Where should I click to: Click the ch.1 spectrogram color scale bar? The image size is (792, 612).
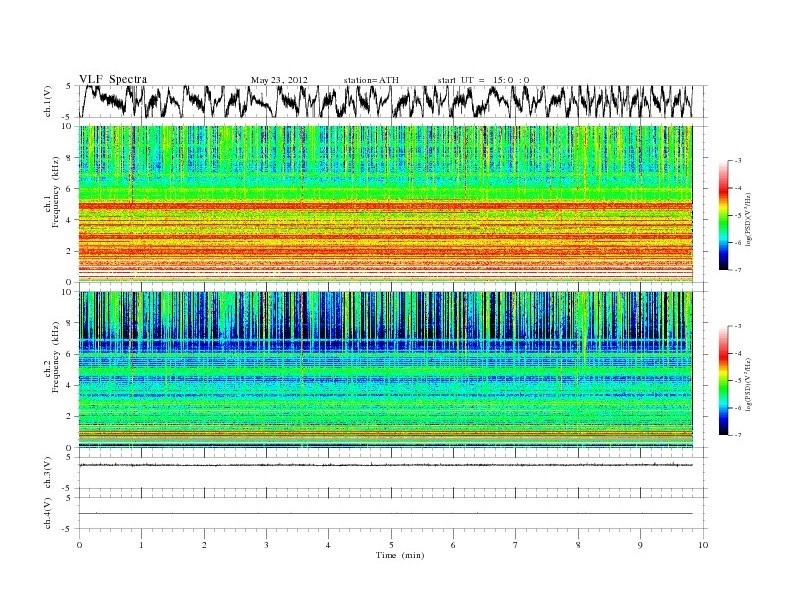coord(723,215)
